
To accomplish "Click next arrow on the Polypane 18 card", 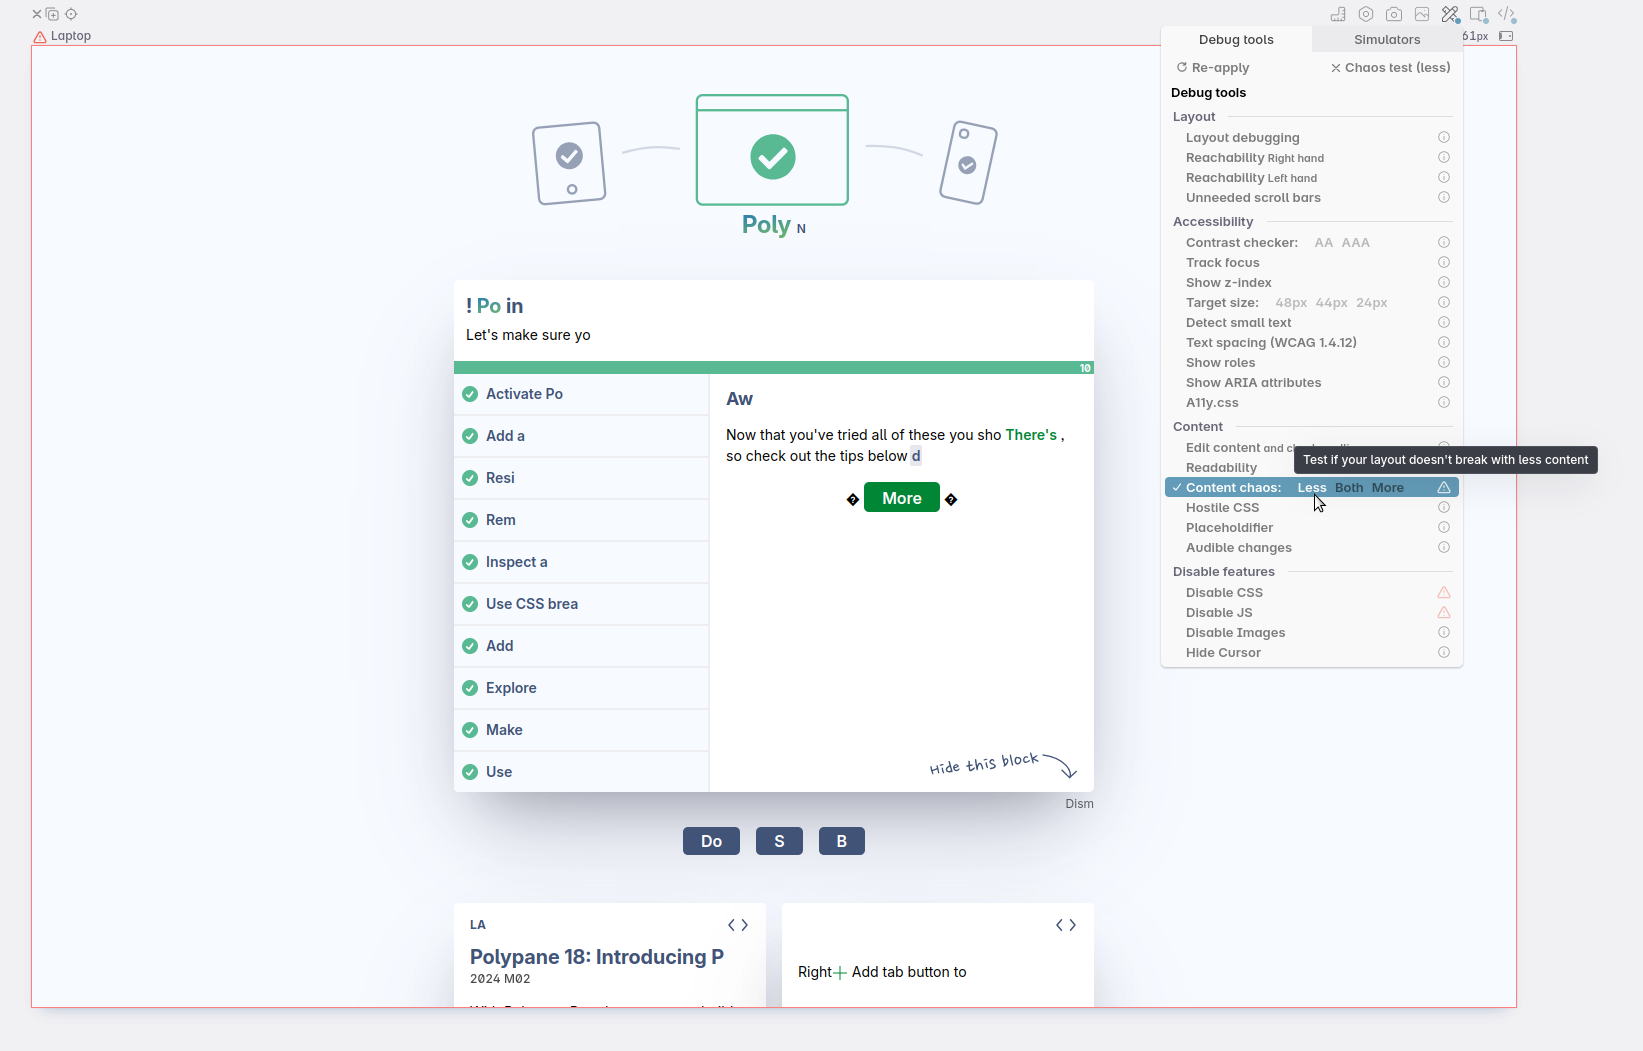I will [744, 925].
